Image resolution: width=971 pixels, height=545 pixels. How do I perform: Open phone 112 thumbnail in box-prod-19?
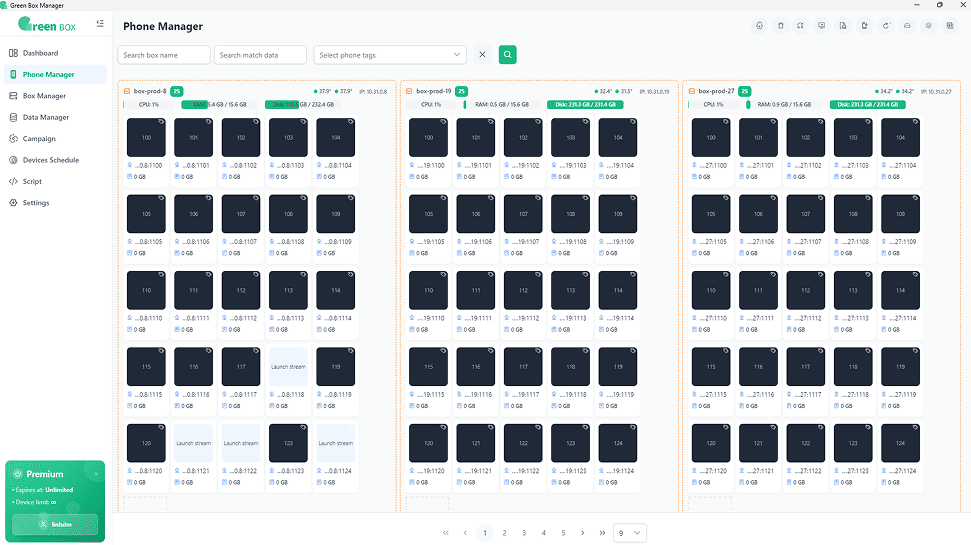[523, 290]
